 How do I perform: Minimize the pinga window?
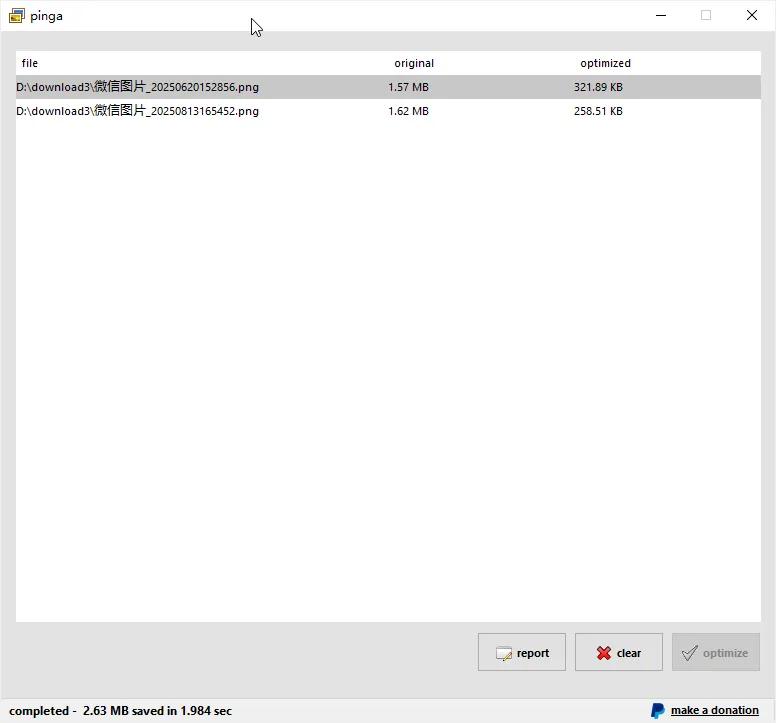[661, 15]
